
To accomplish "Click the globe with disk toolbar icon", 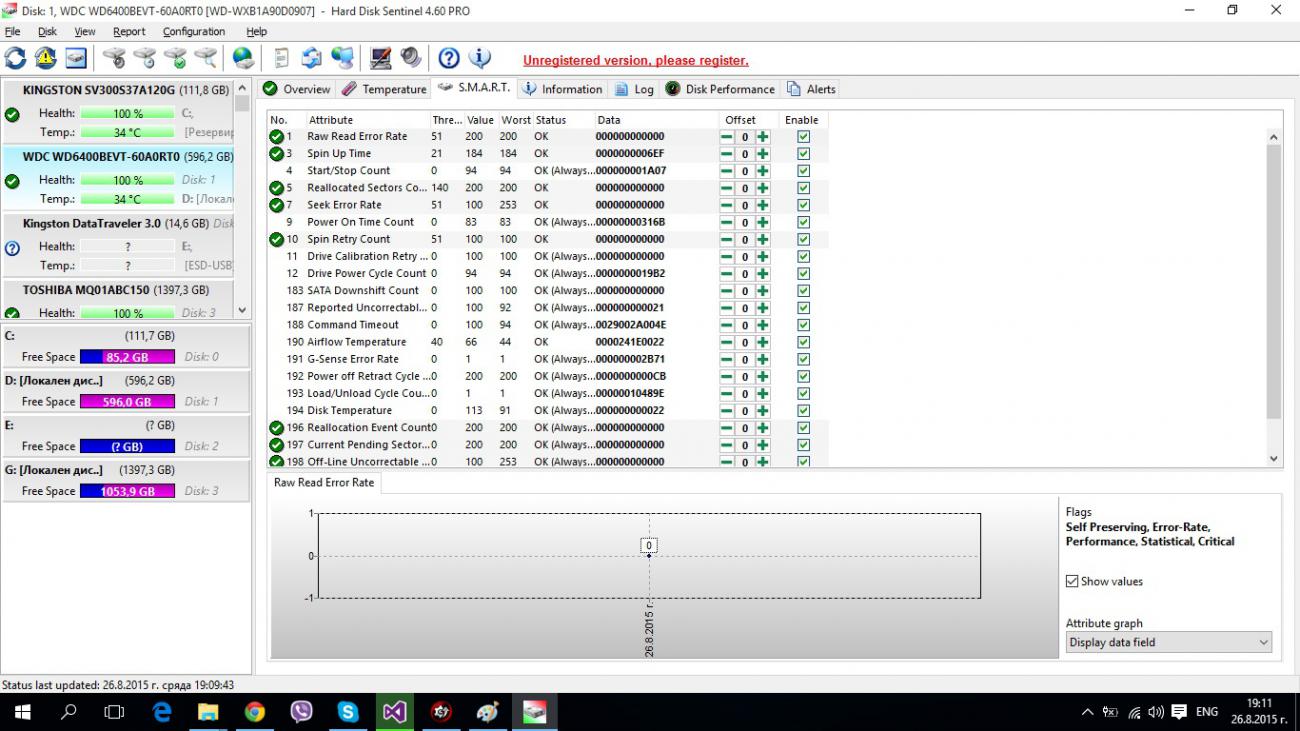I will click(243, 58).
